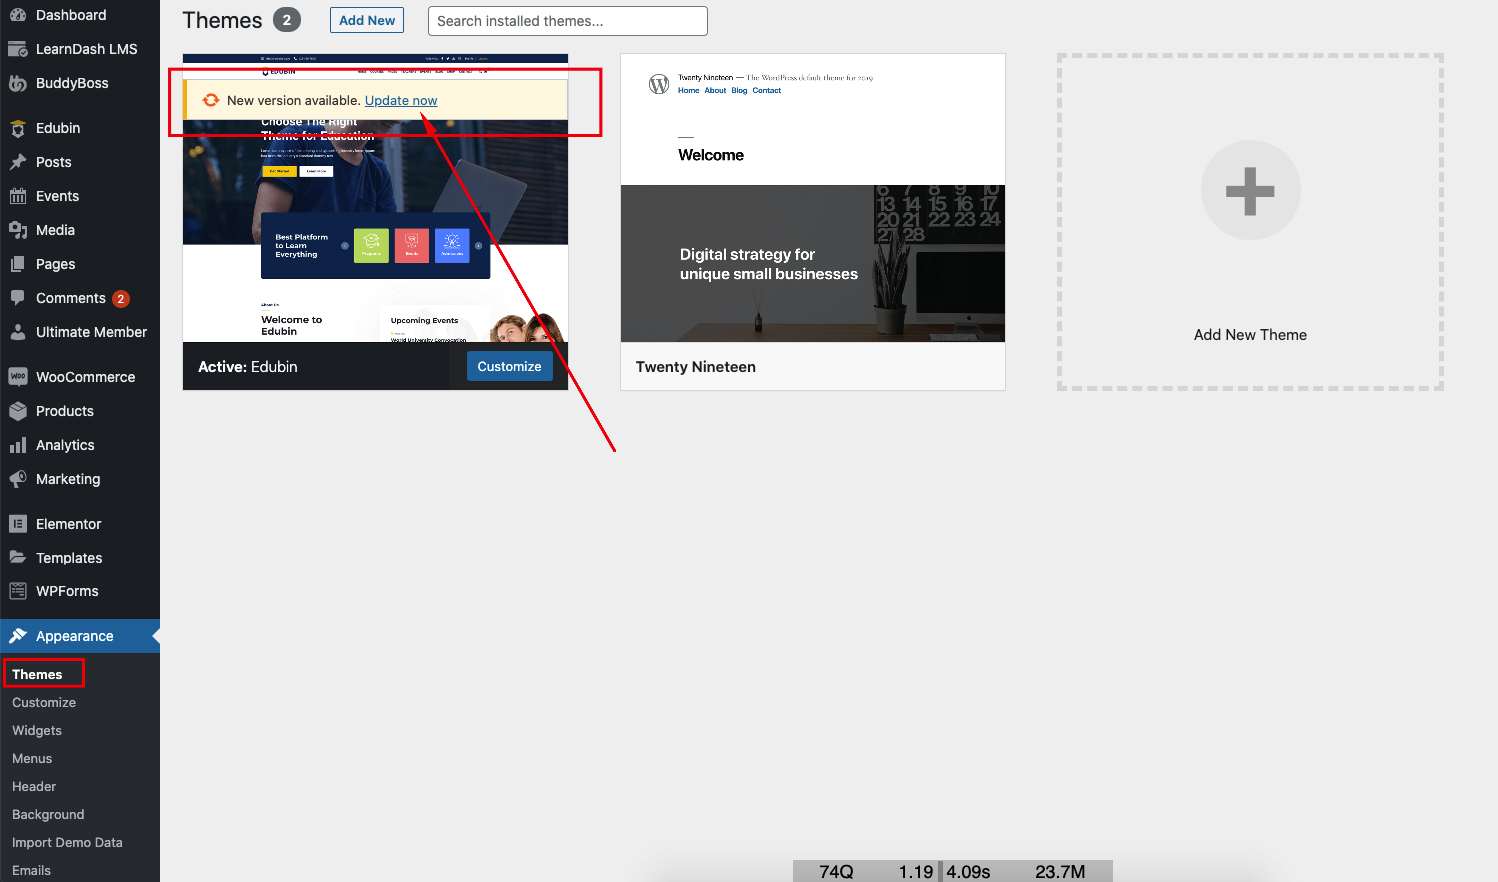
Task: Click the search installed themes field
Action: [x=567, y=20]
